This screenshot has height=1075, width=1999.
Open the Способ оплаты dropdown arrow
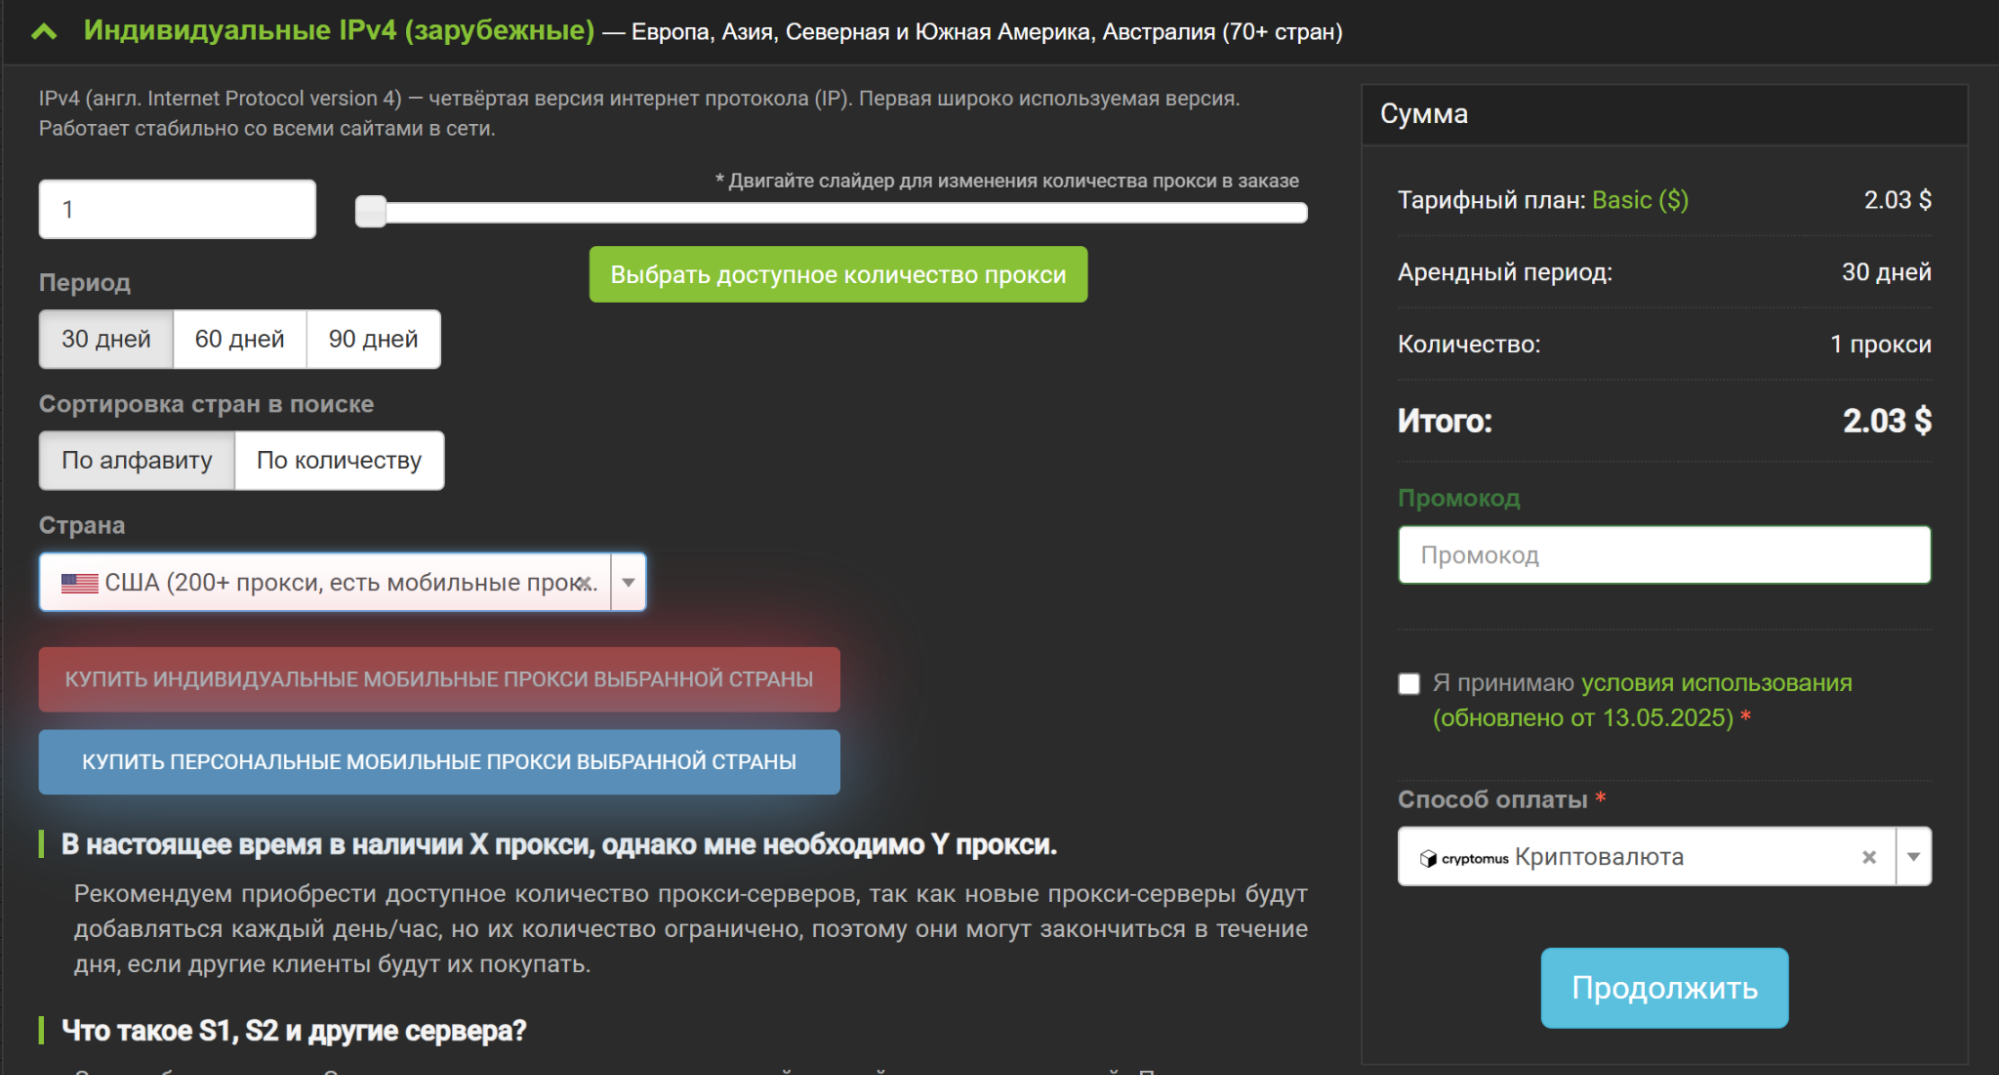1913,856
